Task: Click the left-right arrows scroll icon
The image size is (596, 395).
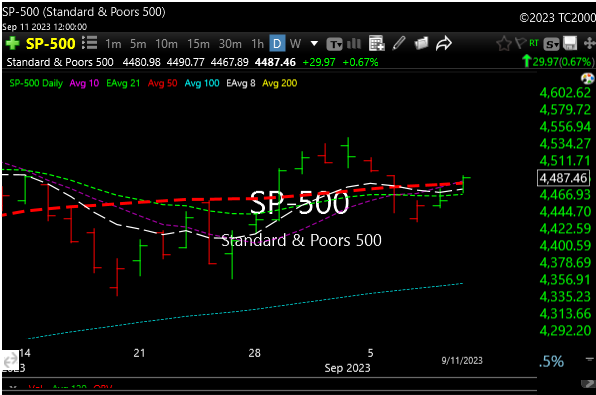Action: click(x=10, y=359)
